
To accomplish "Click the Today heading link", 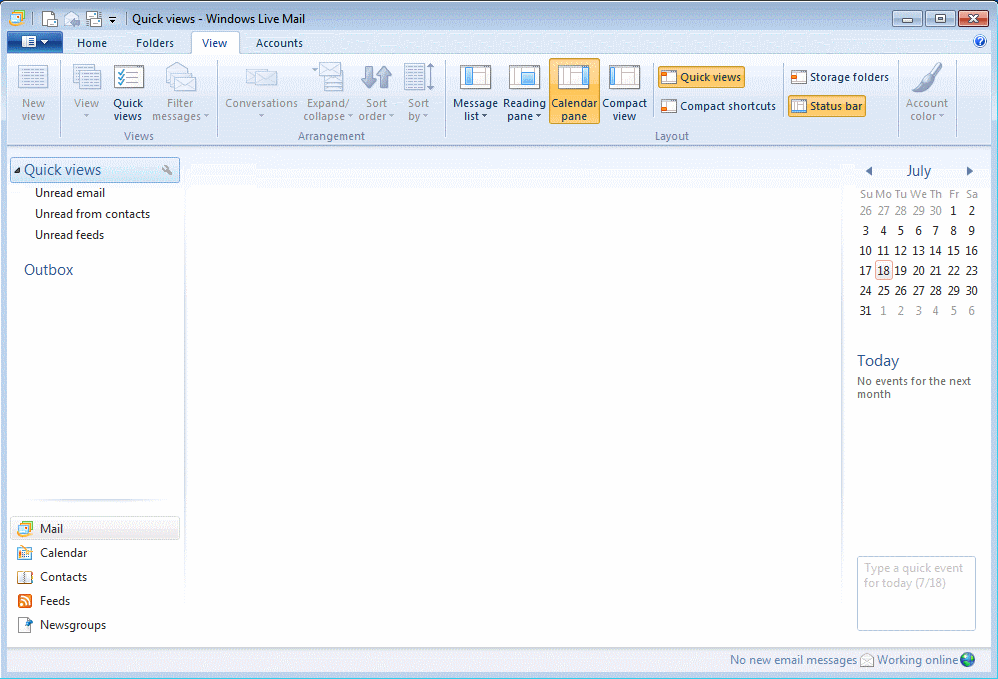I will (878, 361).
